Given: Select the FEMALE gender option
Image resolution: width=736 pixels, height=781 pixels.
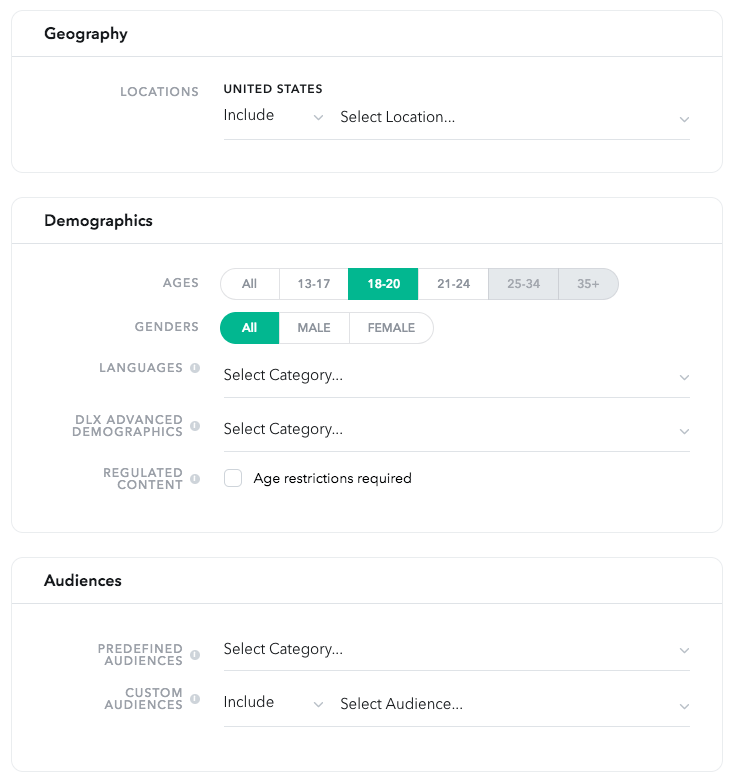Looking at the screenshot, I should click(391, 328).
